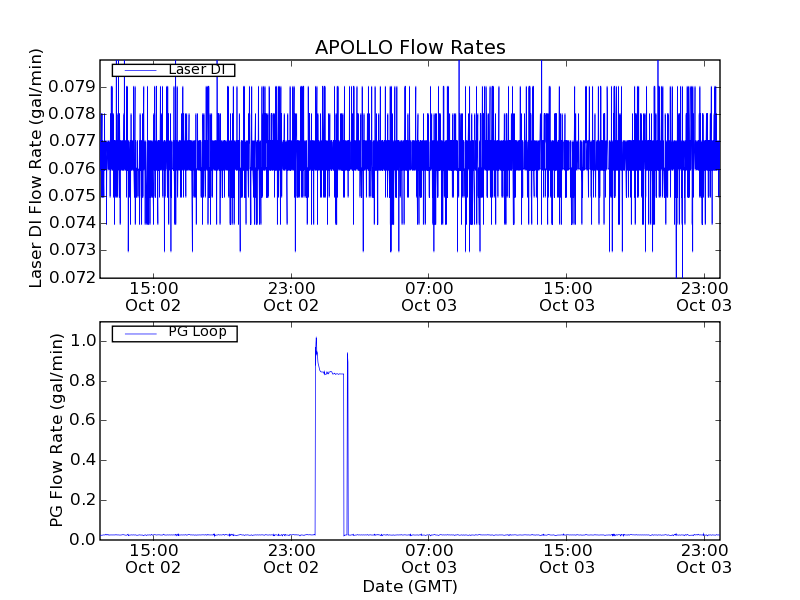Select the 0.076 tick on the Laser DI axis

click(72, 168)
